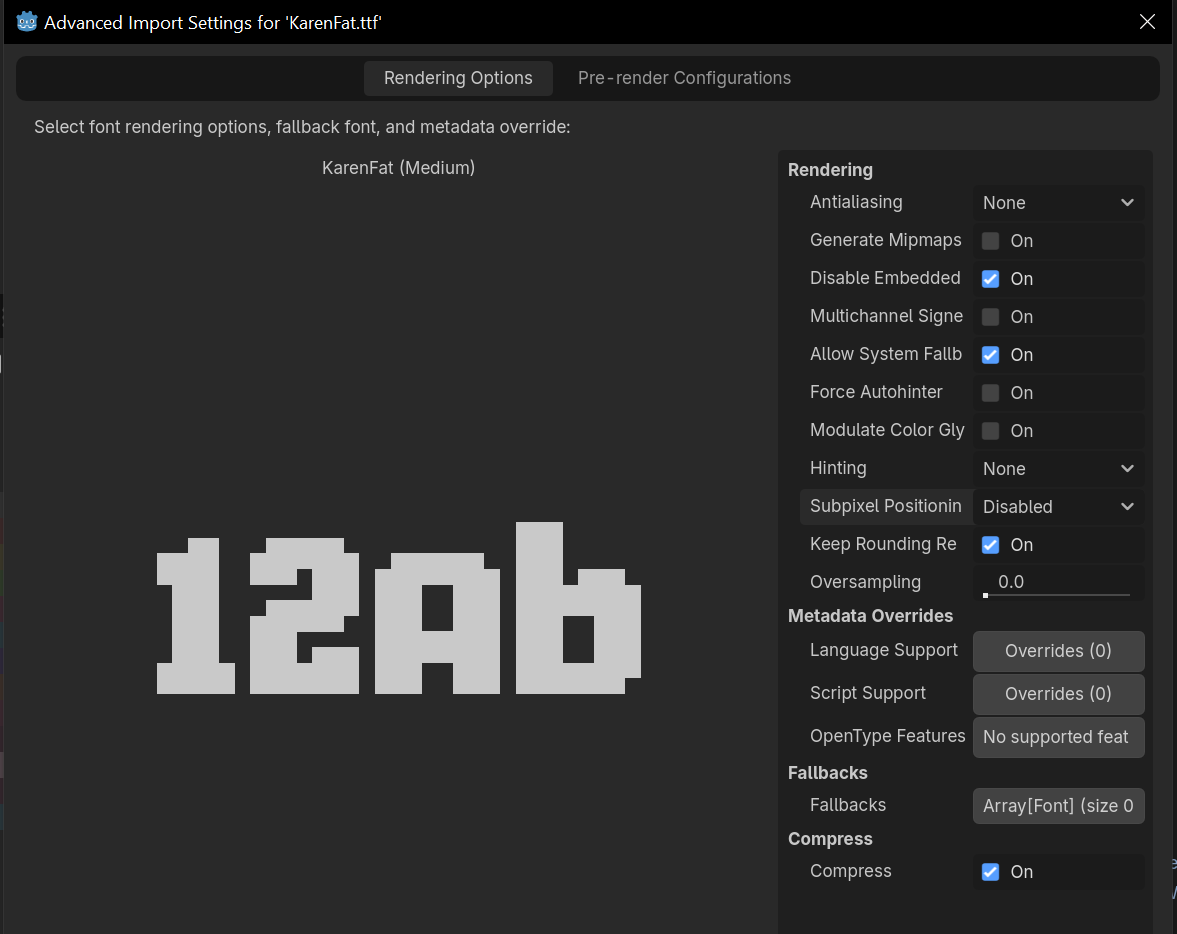This screenshot has width=1177, height=934.
Task: Expand the Hinting dropdown
Action: pyautogui.click(x=1058, y=469)
